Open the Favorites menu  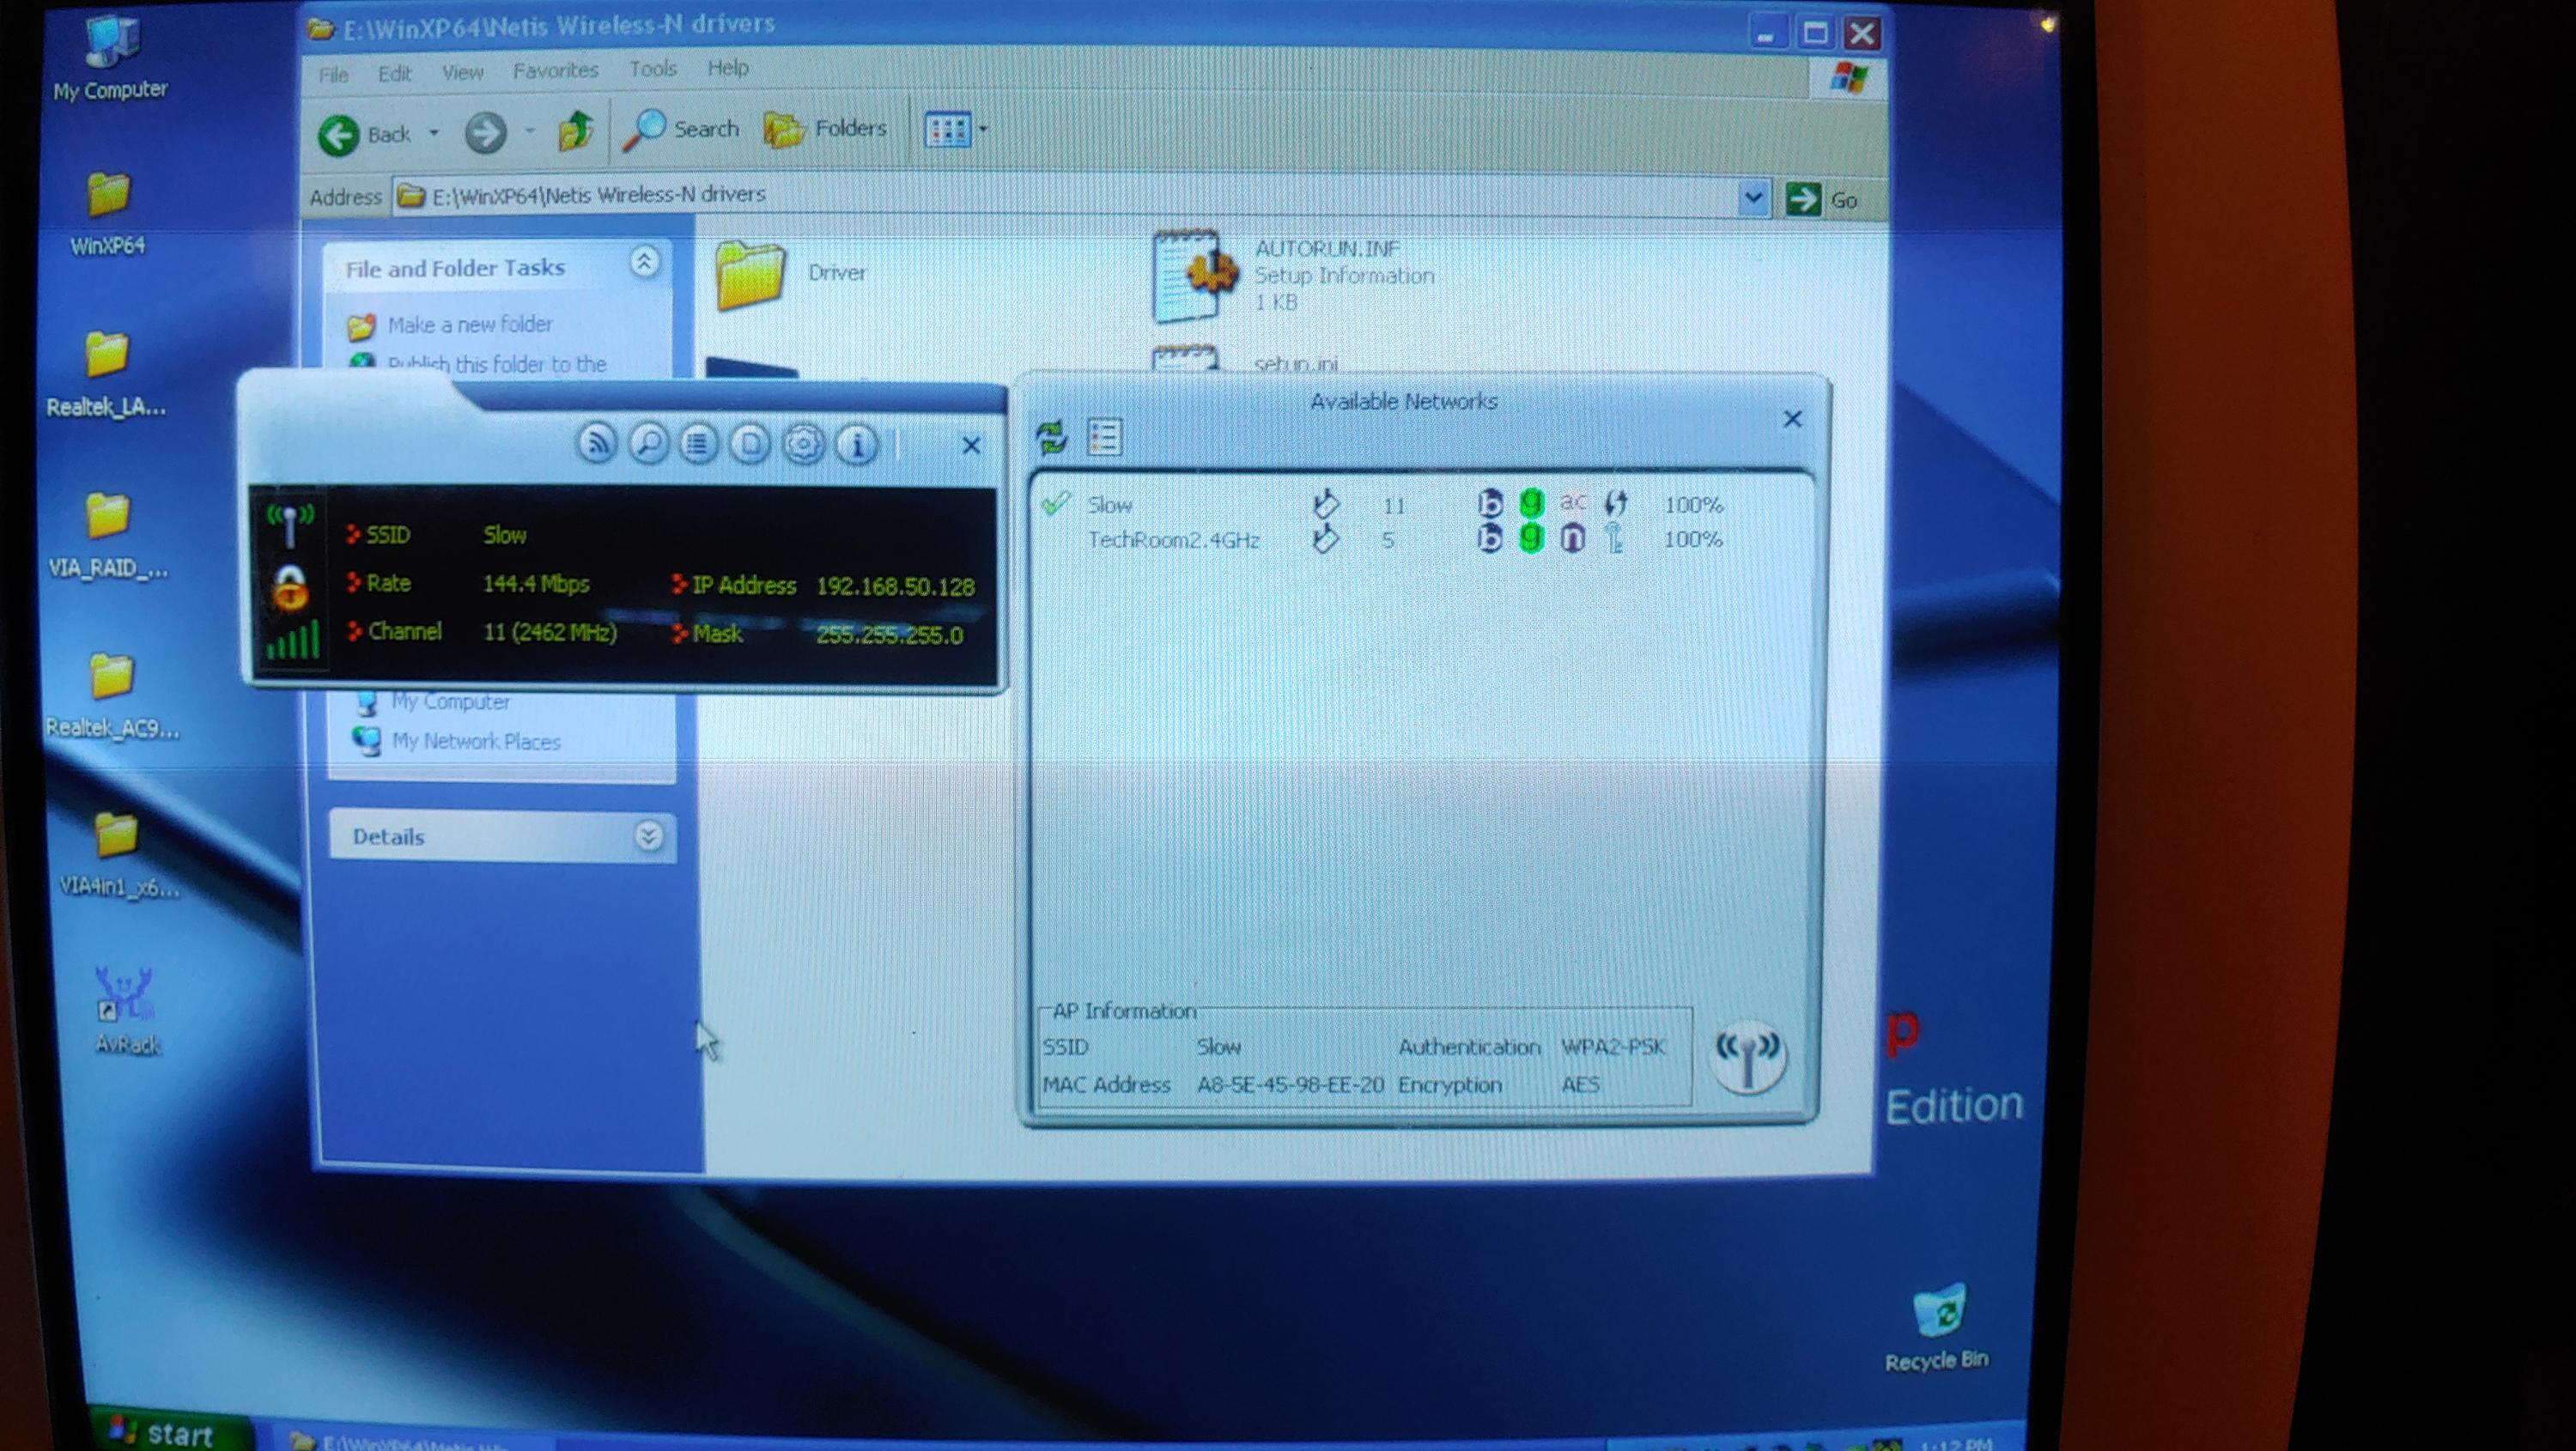pos(555,71)
